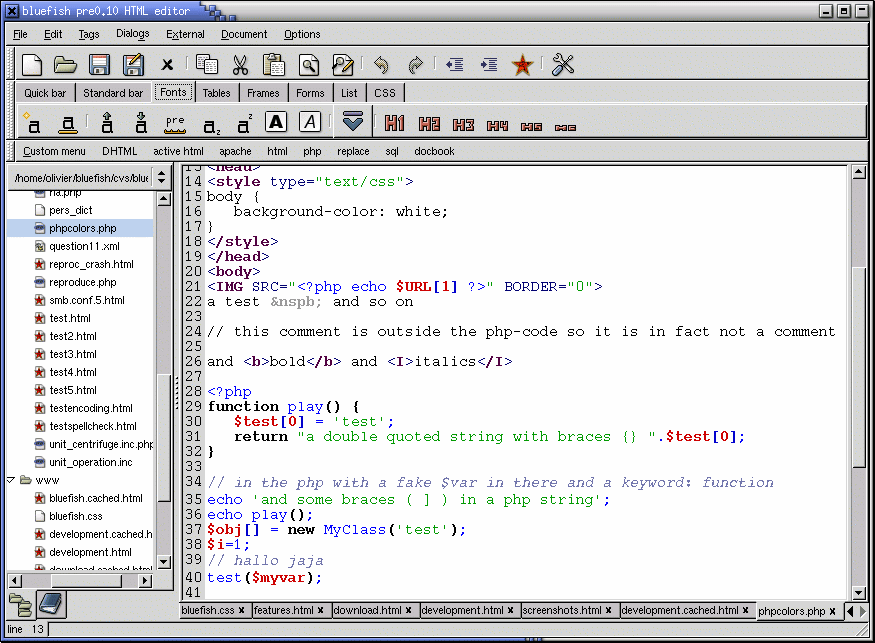Image resolution: width=875 pixels, height=643 pixels.
Task: Apply italic A font icon
Action: [x=310, y=122]
